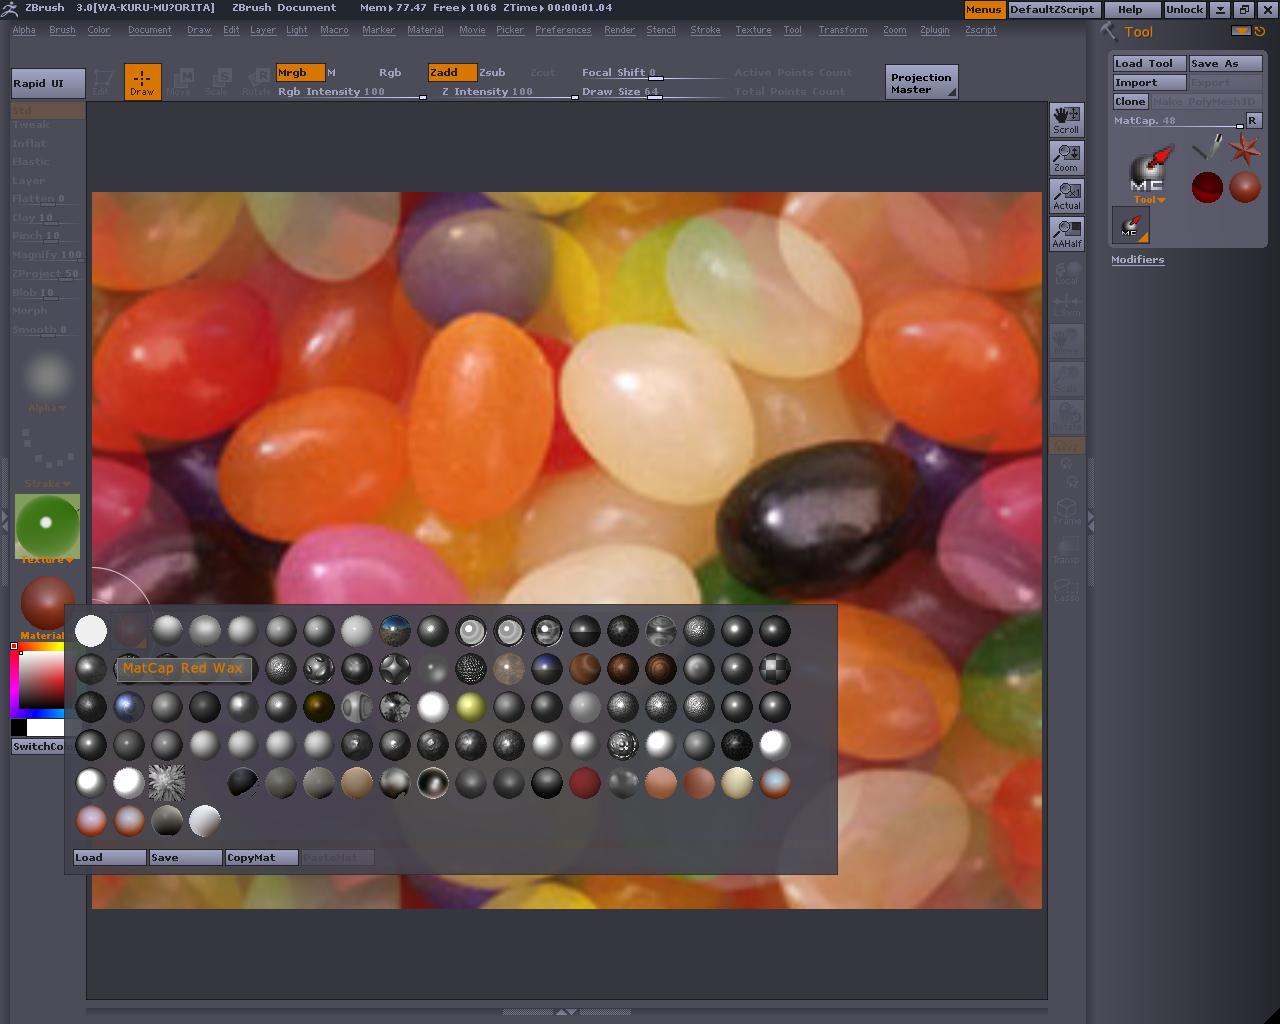Select the Zoom canvas tool
The height and width of the screenshot is (1024, 1280).
tap(1067, 158)
